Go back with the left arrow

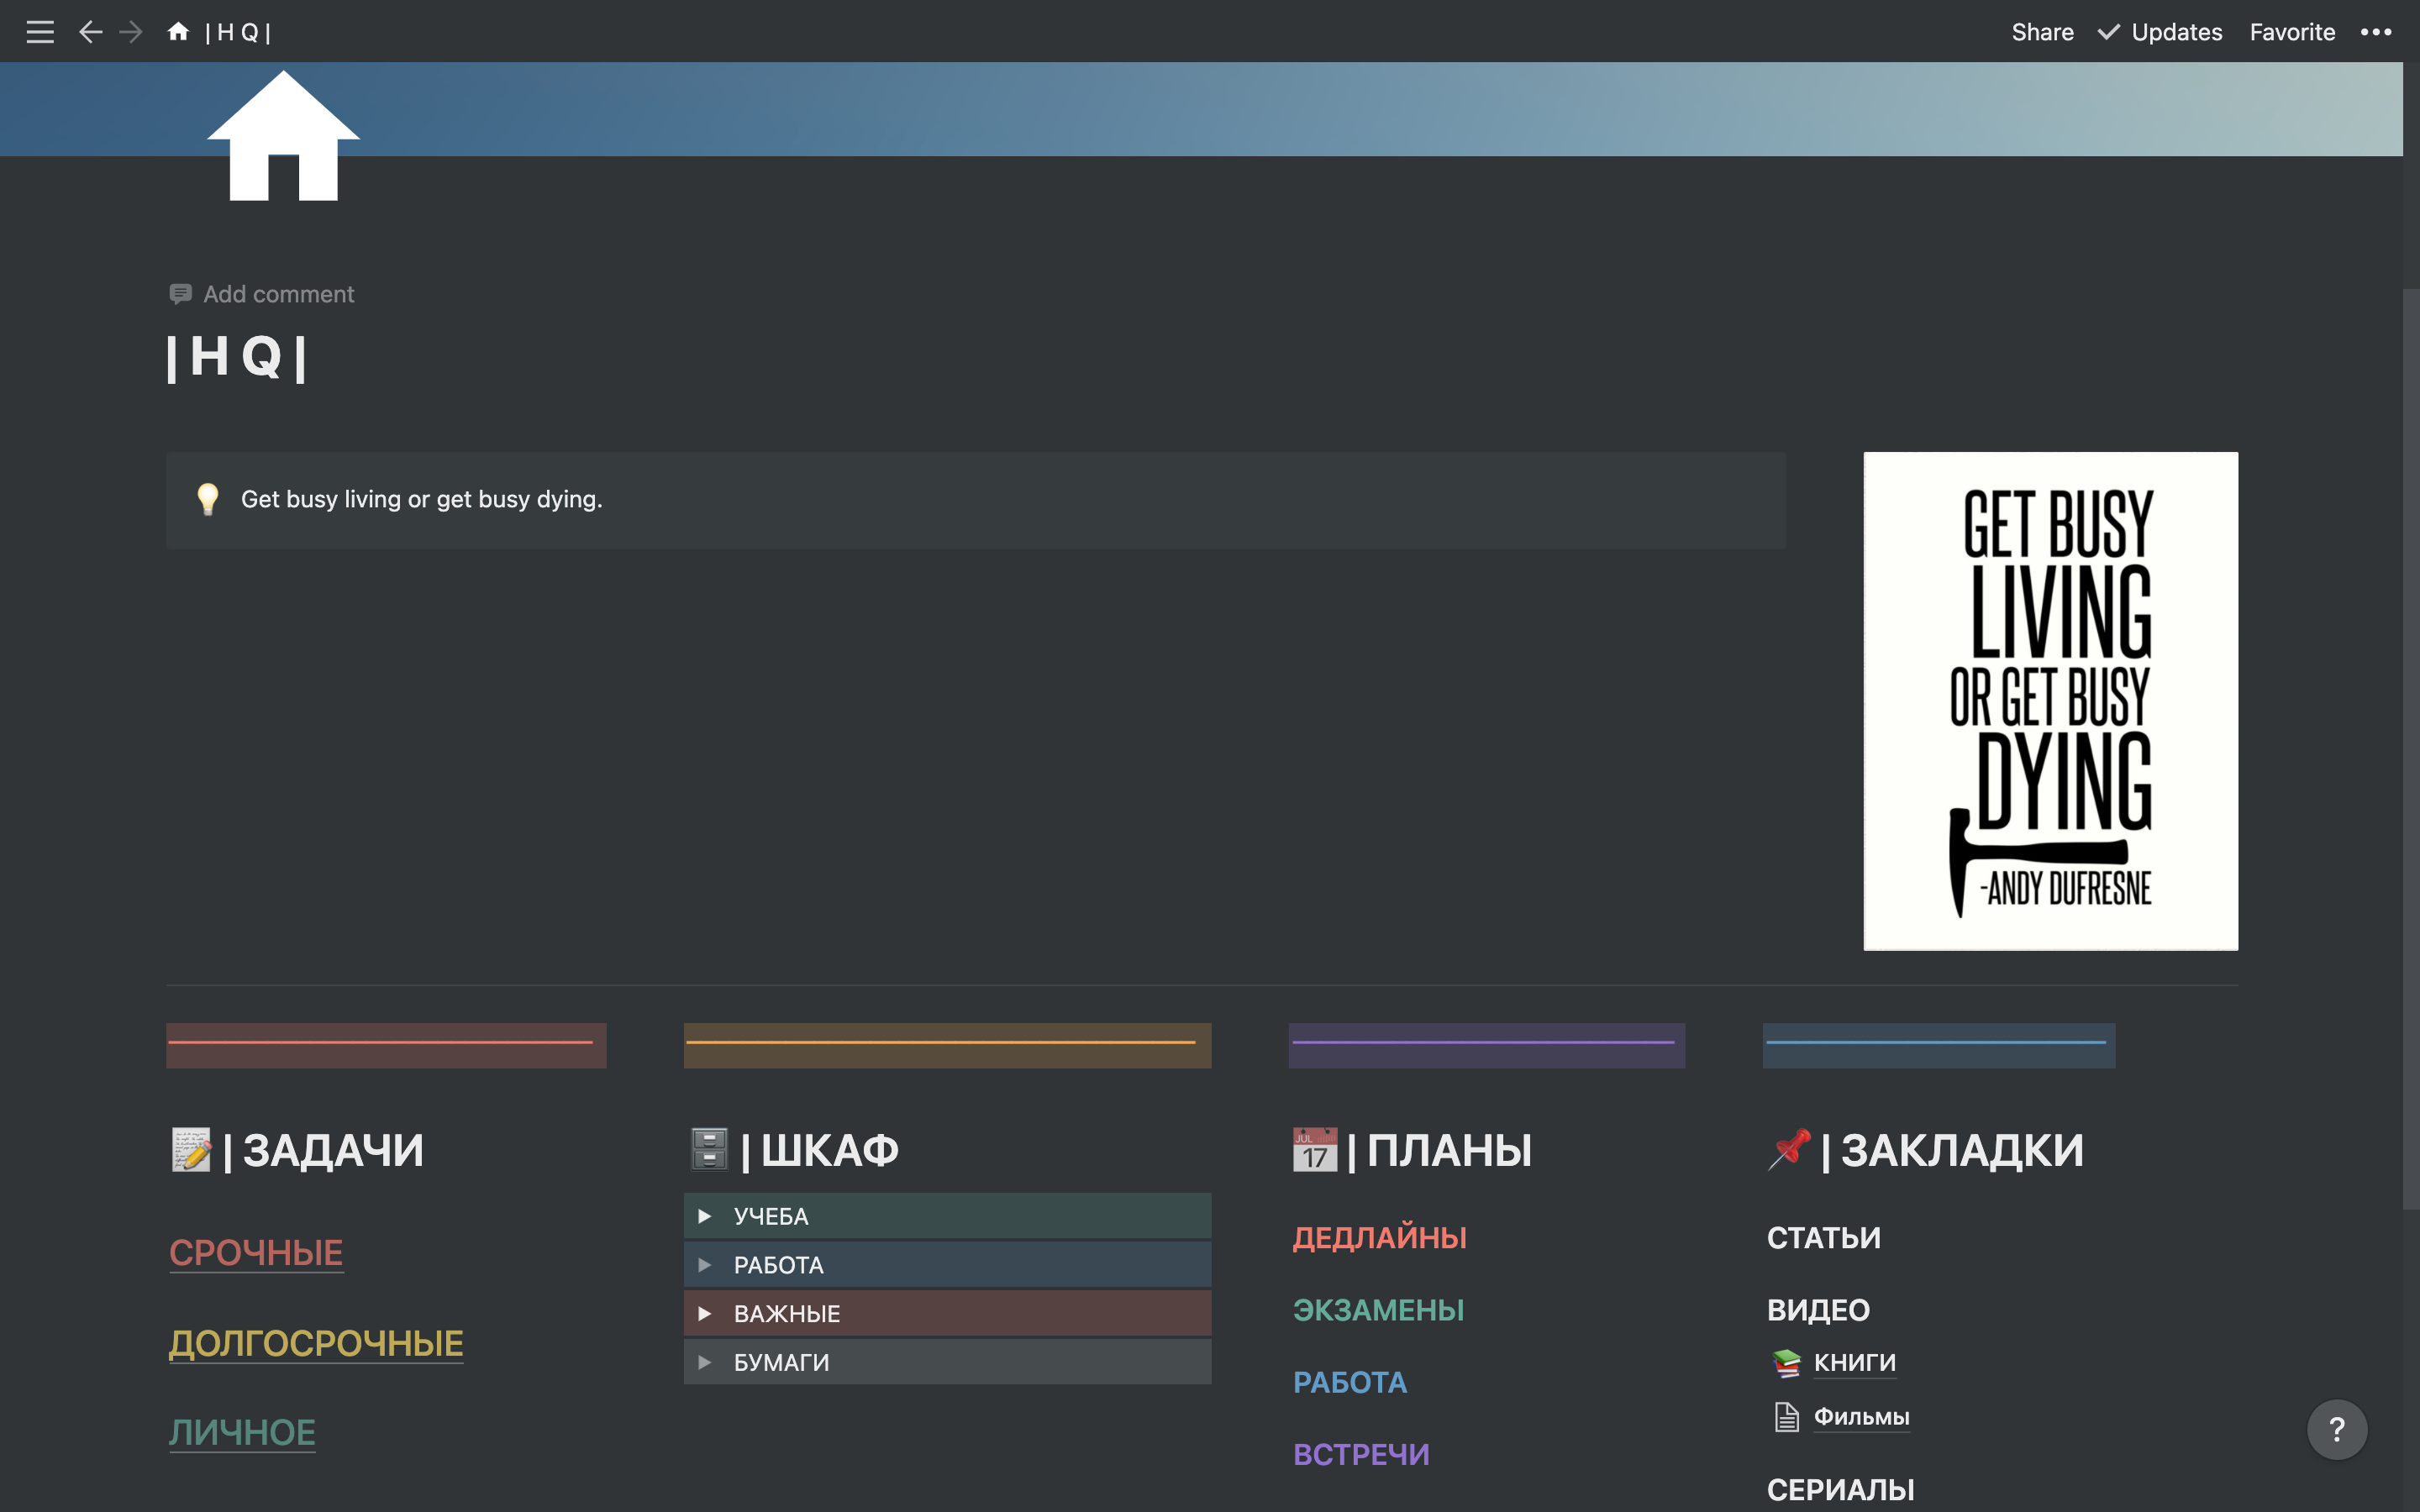[x=90, y=32]
